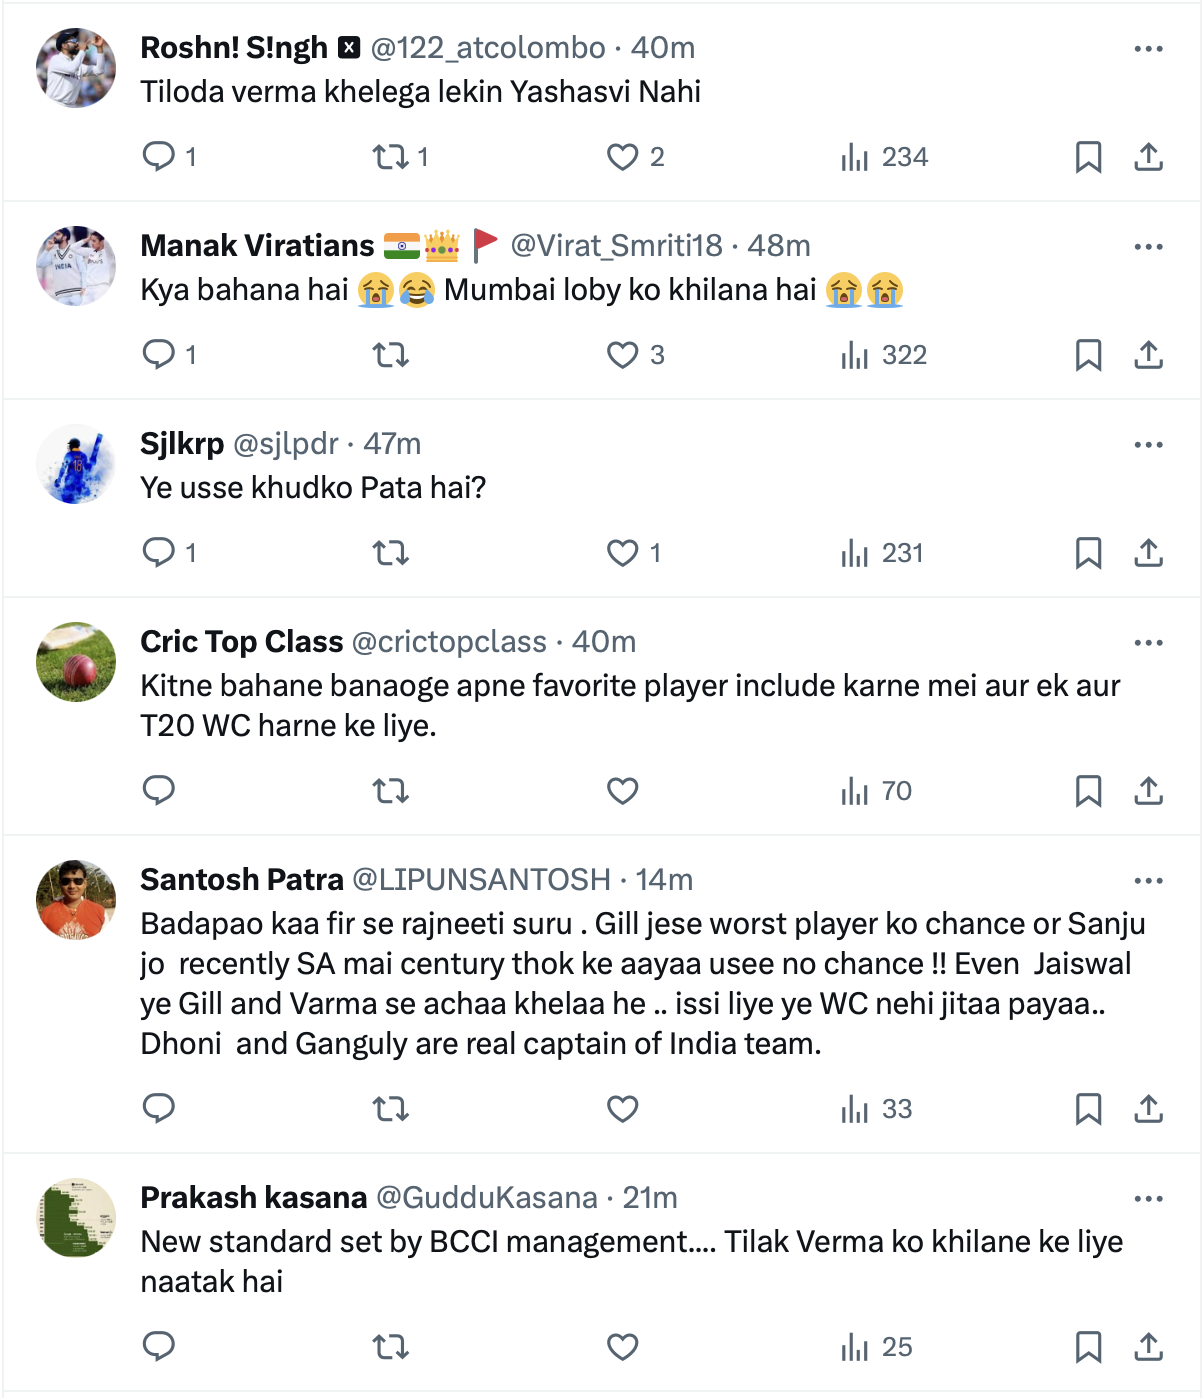Open the 47m timestamp on Sjlkrp's tweet
This screenshot has height=1398, width=1204.
tap(392, 444)
